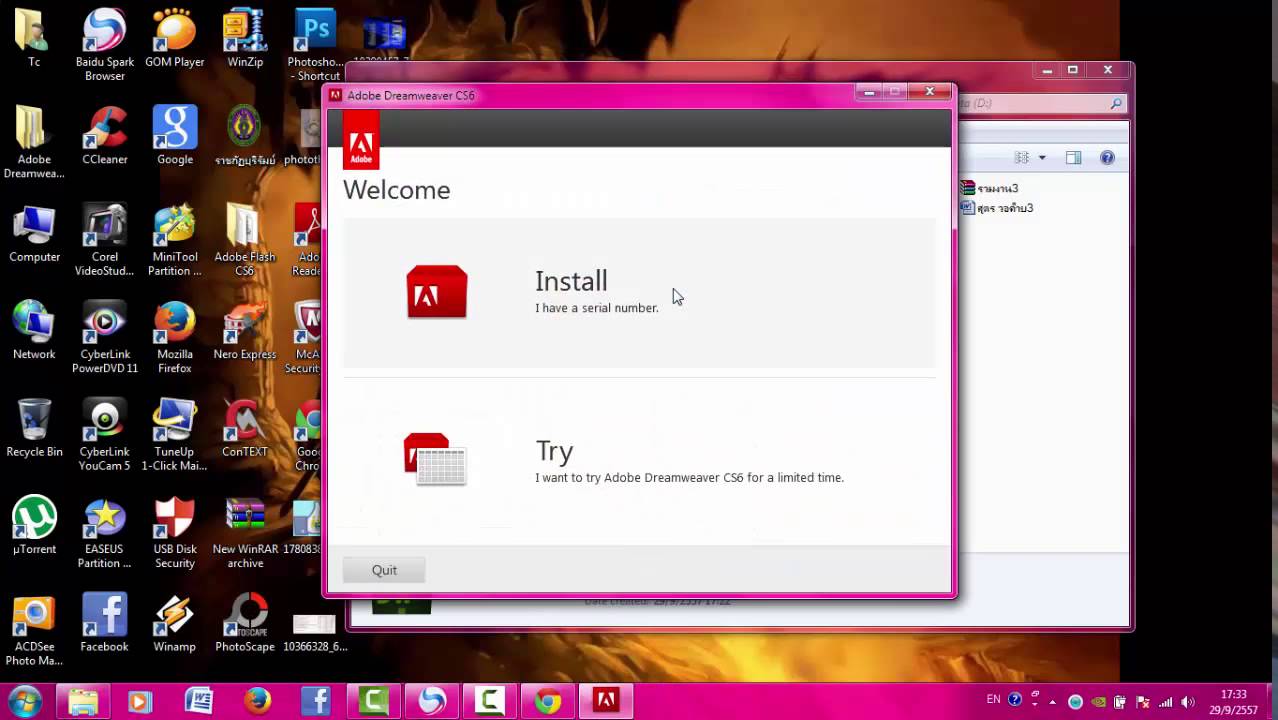Viewport: 1278px width, 720px height.
Task: Select the Network desktop icon
Action: 34,330
